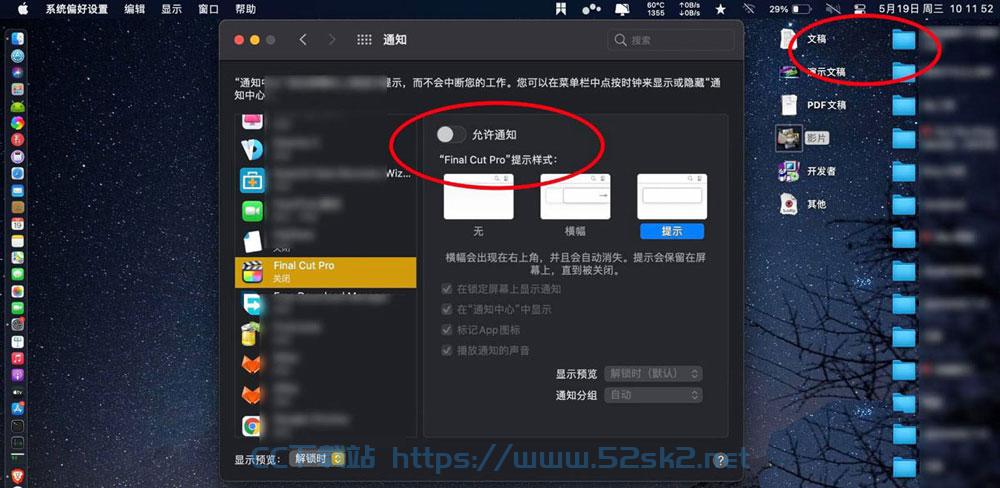Select the yellow jar app icon in list
Viewport: 1000px width, 488px height.
point(251,334)
